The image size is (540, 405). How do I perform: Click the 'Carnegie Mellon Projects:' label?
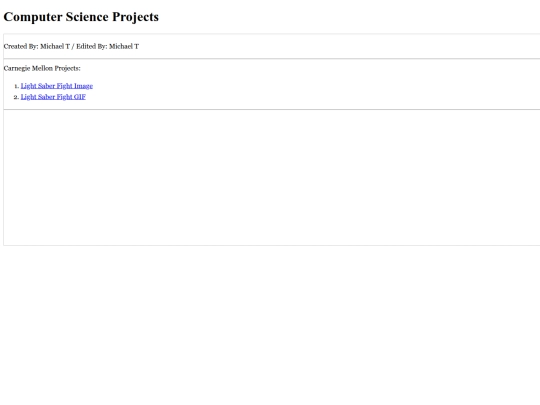point(42,68)
